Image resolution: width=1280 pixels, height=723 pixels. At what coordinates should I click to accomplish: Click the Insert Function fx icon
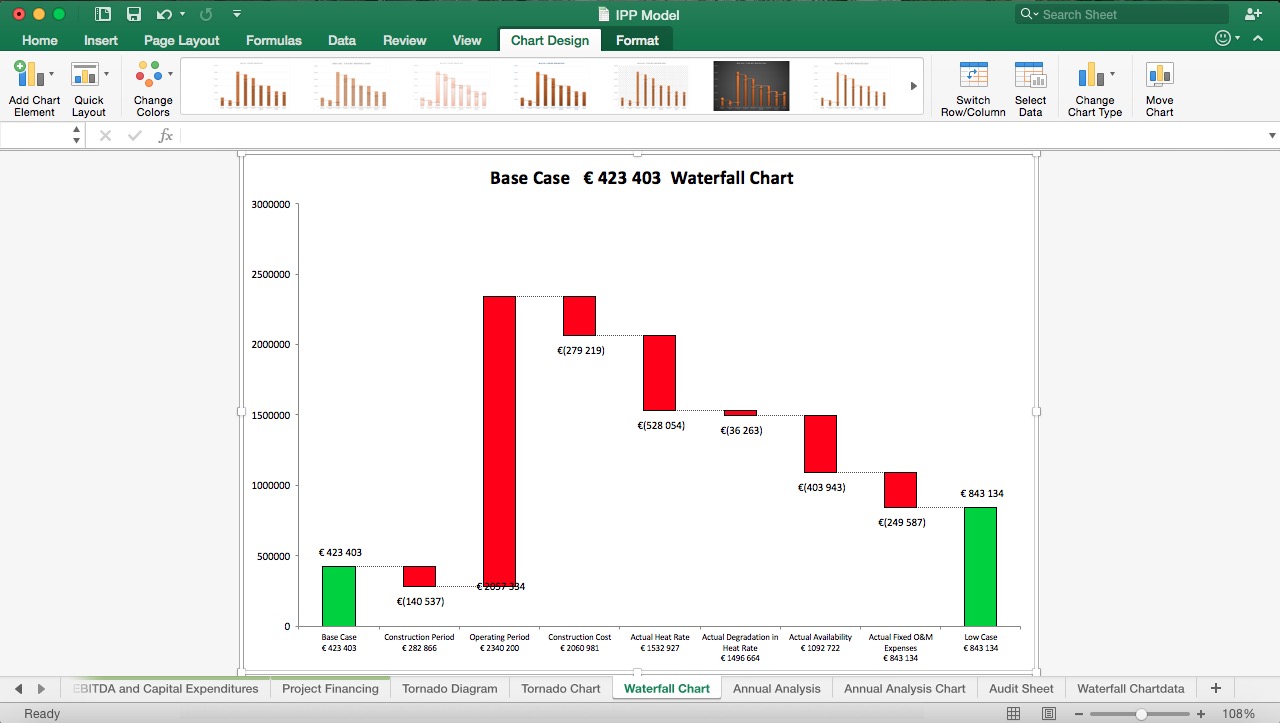click(166, 134)
